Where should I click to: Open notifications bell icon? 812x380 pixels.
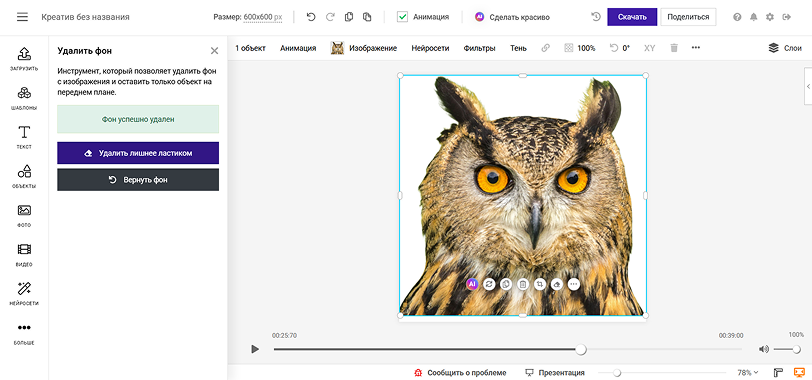click(x=753, y=17)
